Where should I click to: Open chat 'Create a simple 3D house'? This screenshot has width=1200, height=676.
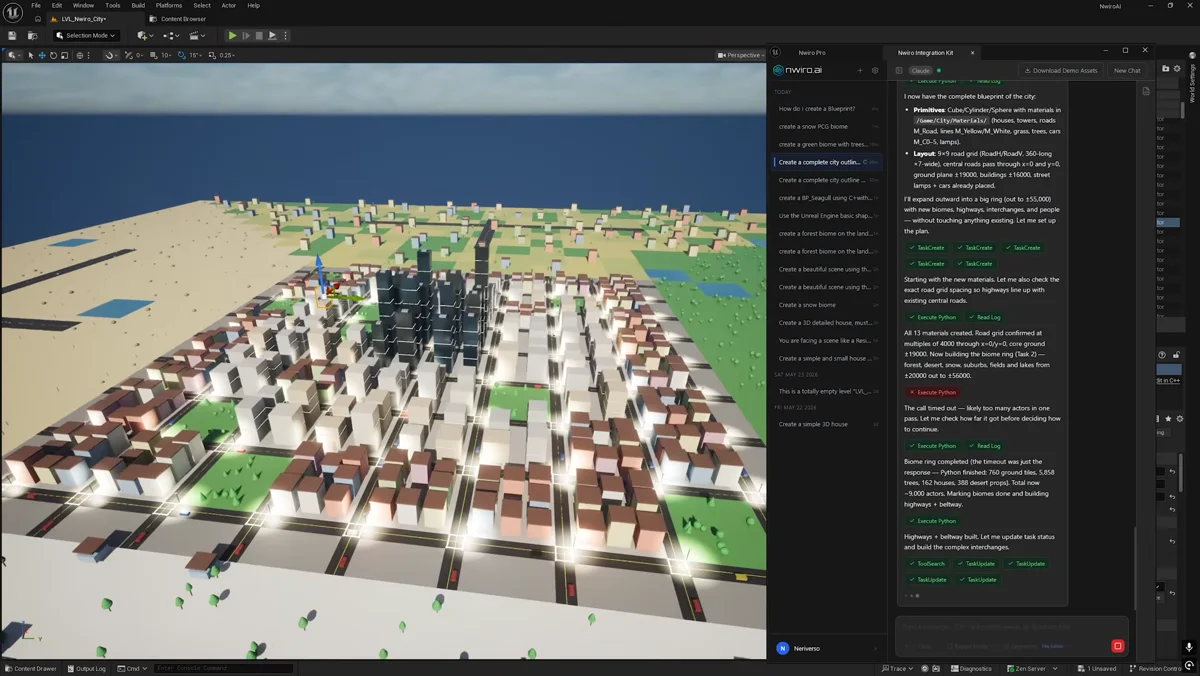coord(827,424)
